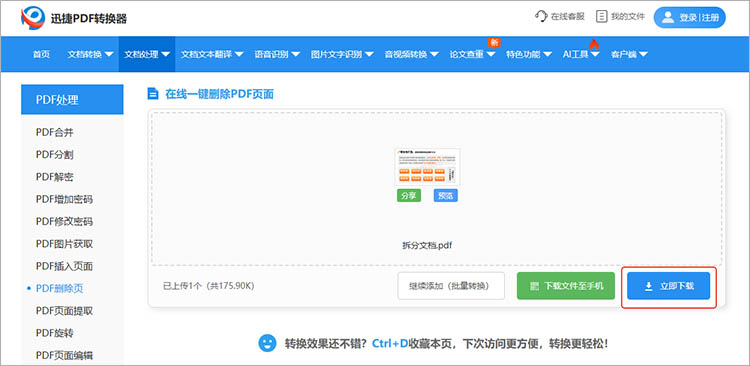
Task: Select PDF页面提取 in sidebar
Action: (64, 311)
